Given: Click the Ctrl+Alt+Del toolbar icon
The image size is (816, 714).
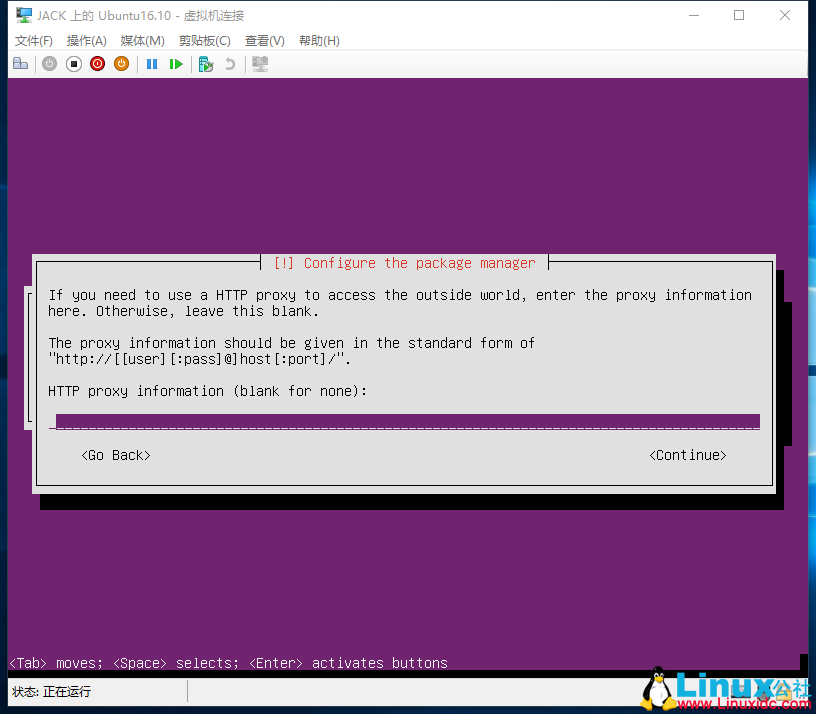Looking at the screenshot, I should pos(20,63).
